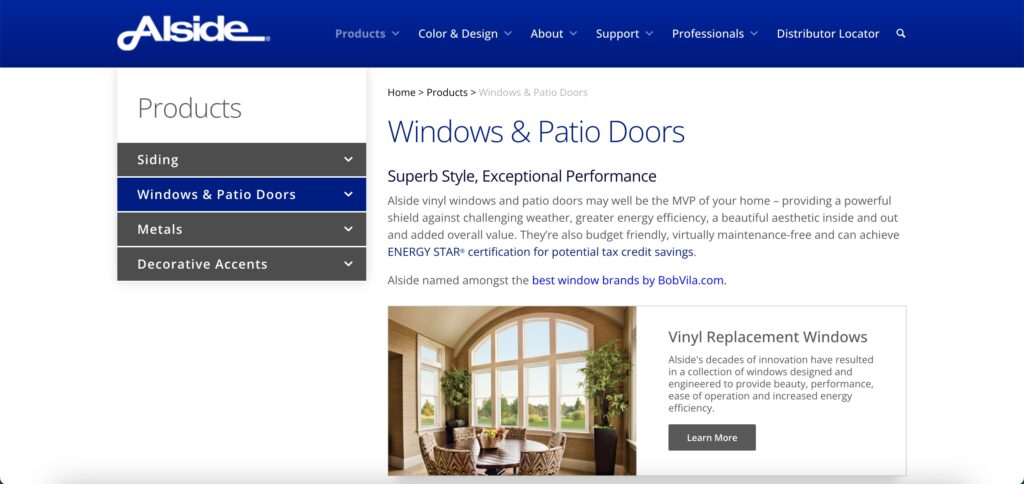Expand Windows & Patio Doors sidebar chevron

pos(349,195)
